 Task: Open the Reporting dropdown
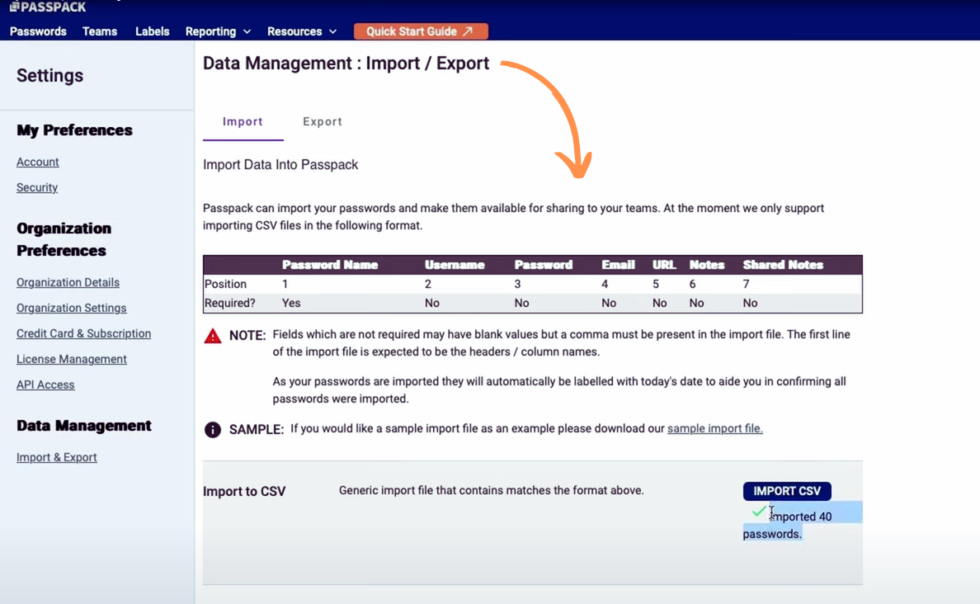[217, 31]
